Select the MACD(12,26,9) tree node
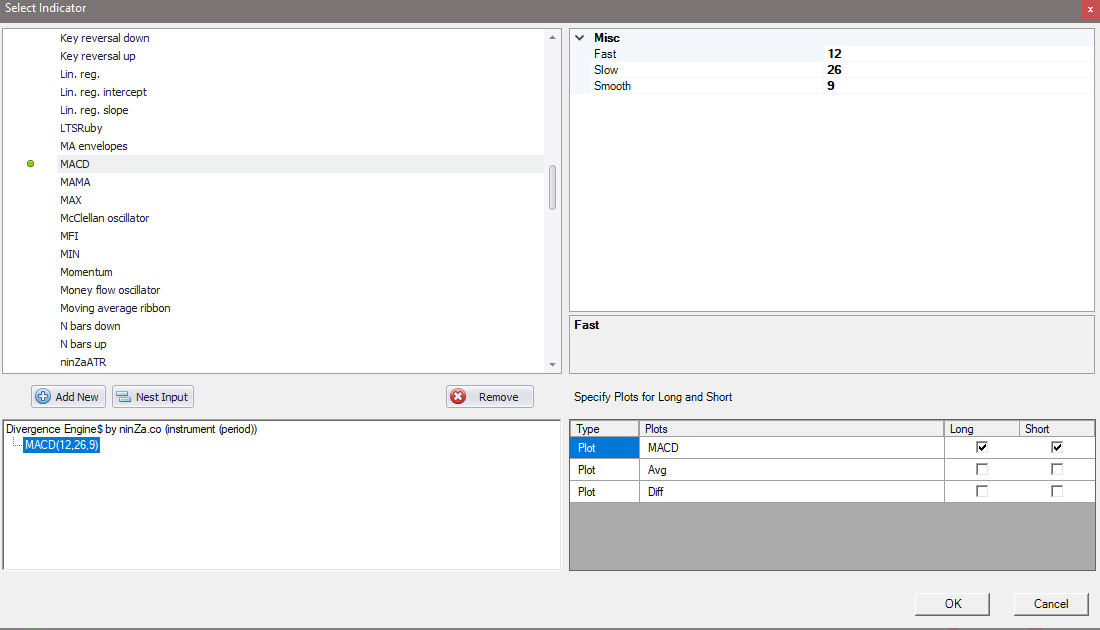Image resolution: width=1100 pixels, height=630 pixels. pos(62,445)
